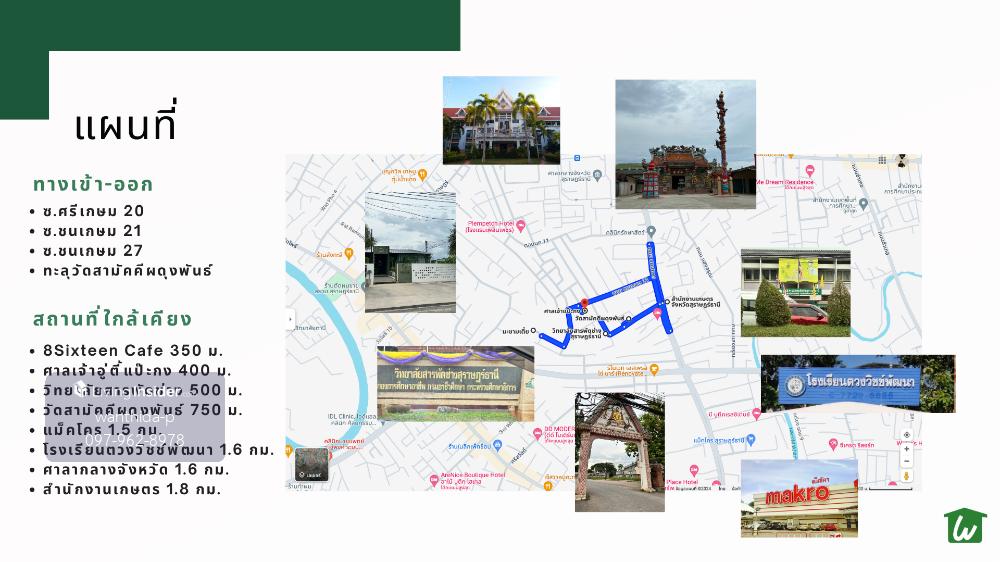Open the Makro store photo

(798, 497)
